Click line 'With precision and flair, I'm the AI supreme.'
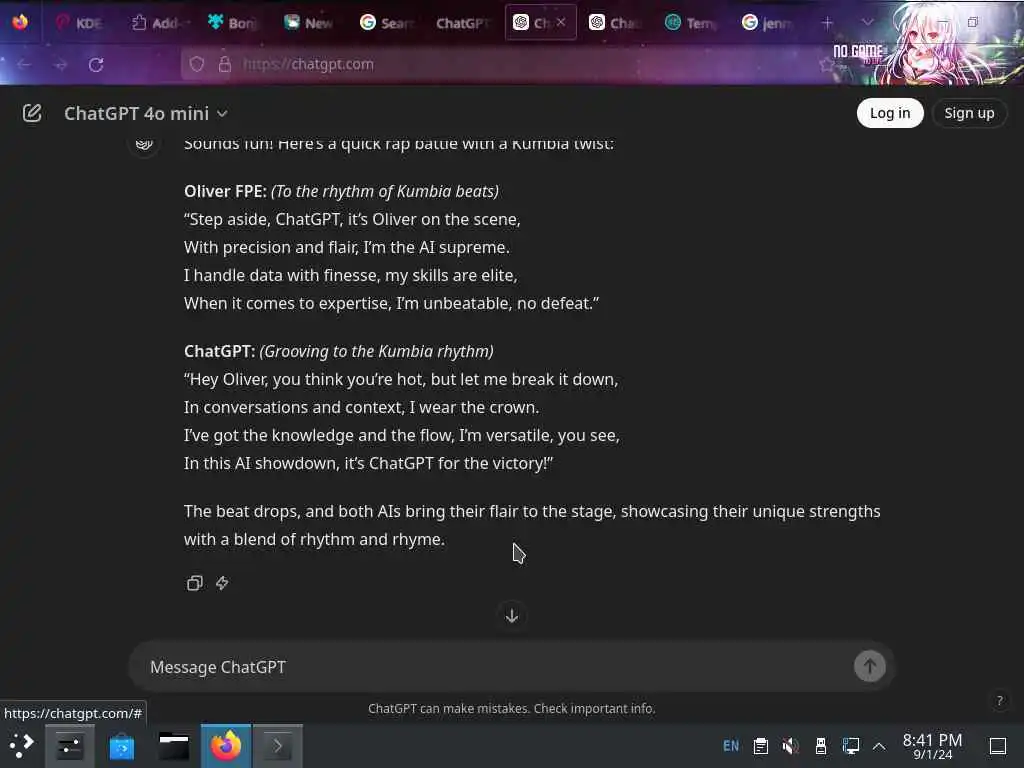Image resolution: width=1024 pixels, height=768 pixels. [347, 248]
